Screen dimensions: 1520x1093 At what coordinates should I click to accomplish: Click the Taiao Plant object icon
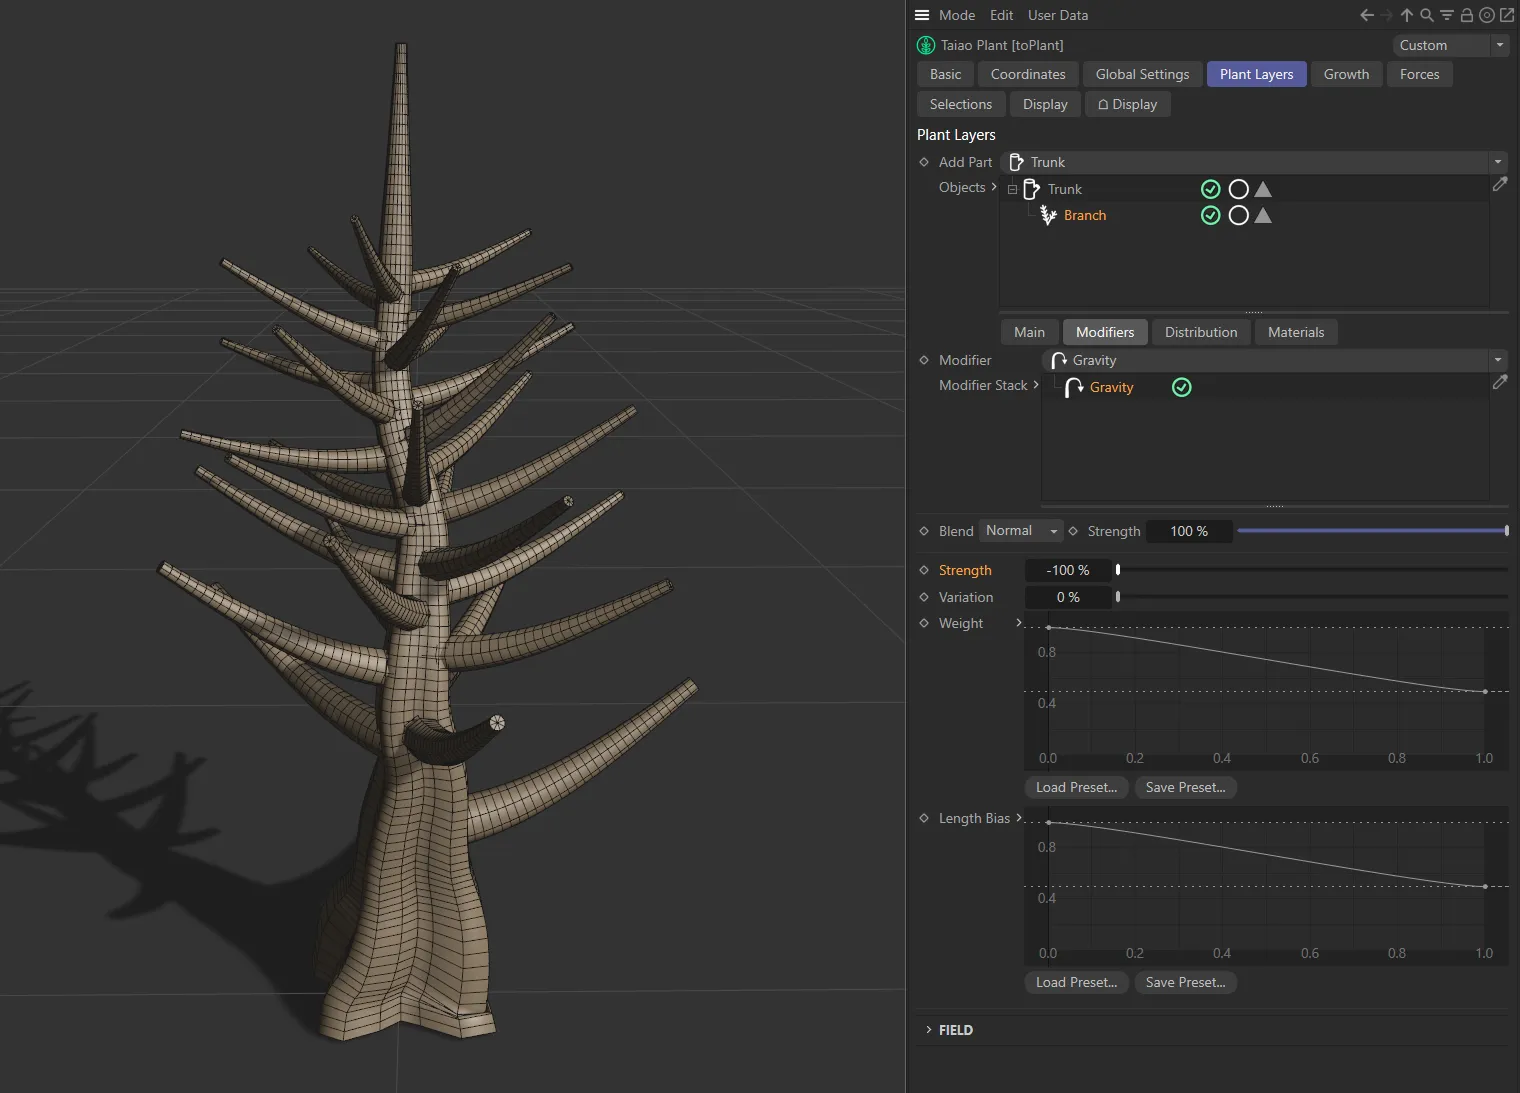(925, 45)
